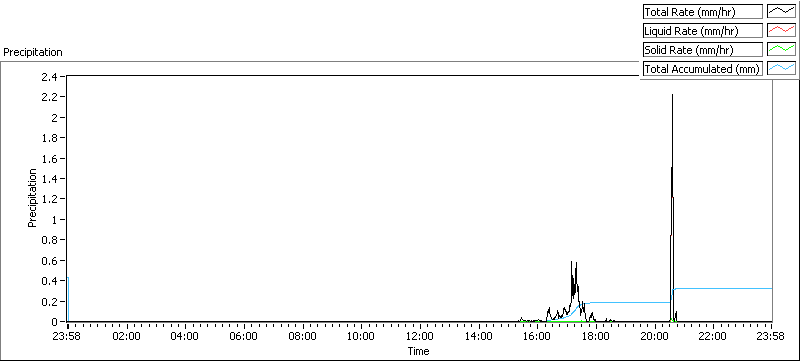Viewport: 800px width, 361px height.
Task: Click the Liquid Rate (mm/hr) legend label
Action: (x=702, y=31)
